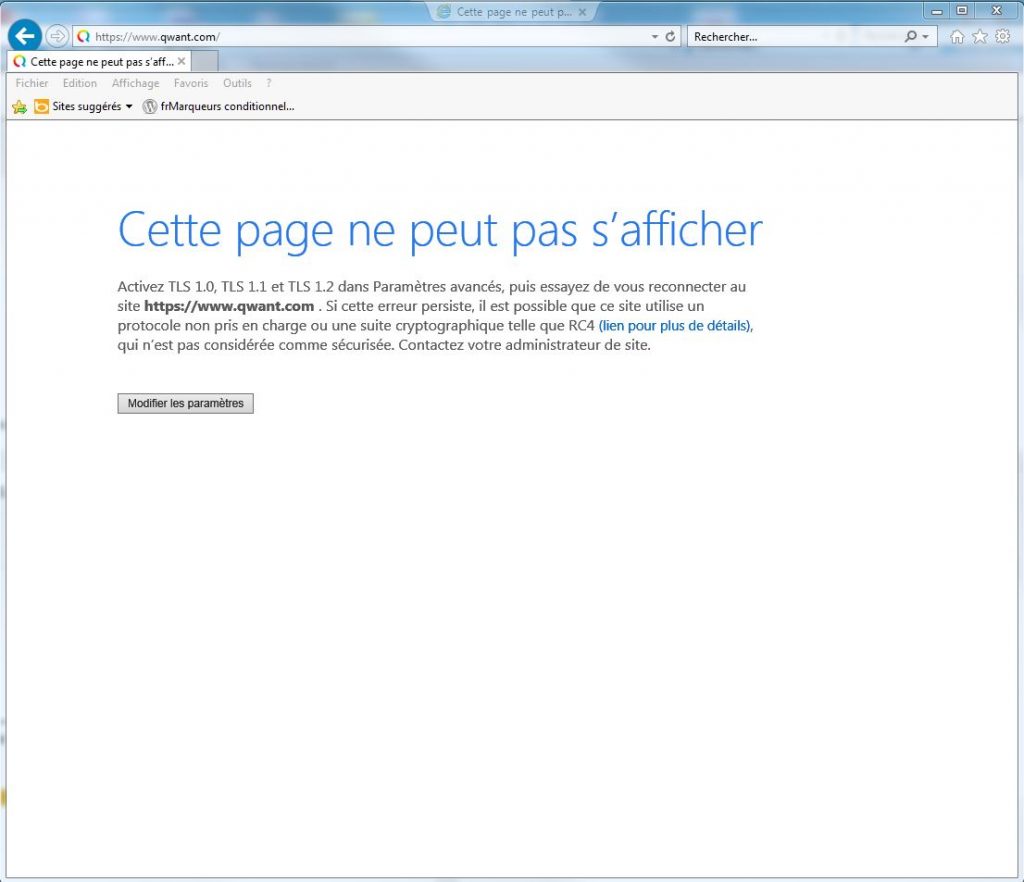Refresh the page with reload icon
The height and width of the screenshot is (882, 1024).
670,36
